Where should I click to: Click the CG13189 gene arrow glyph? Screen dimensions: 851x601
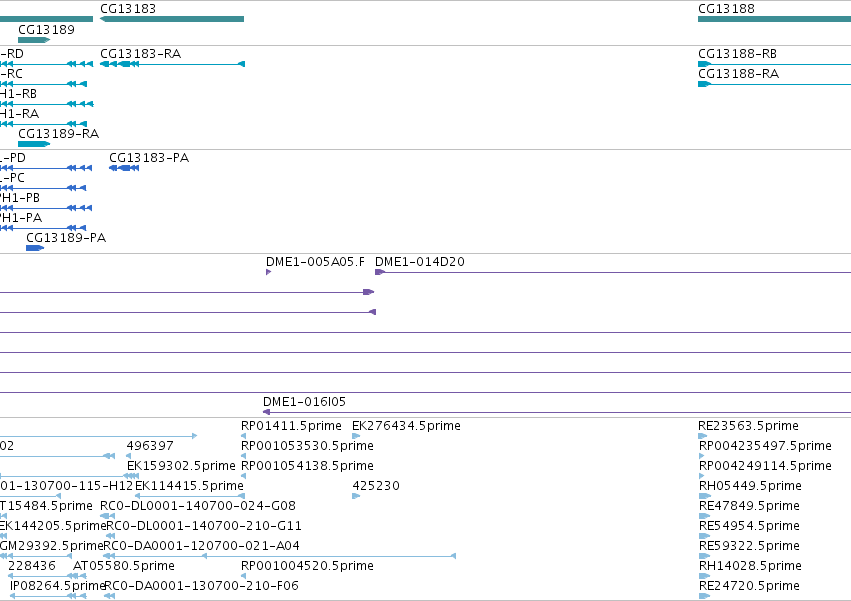click(34, 40)
